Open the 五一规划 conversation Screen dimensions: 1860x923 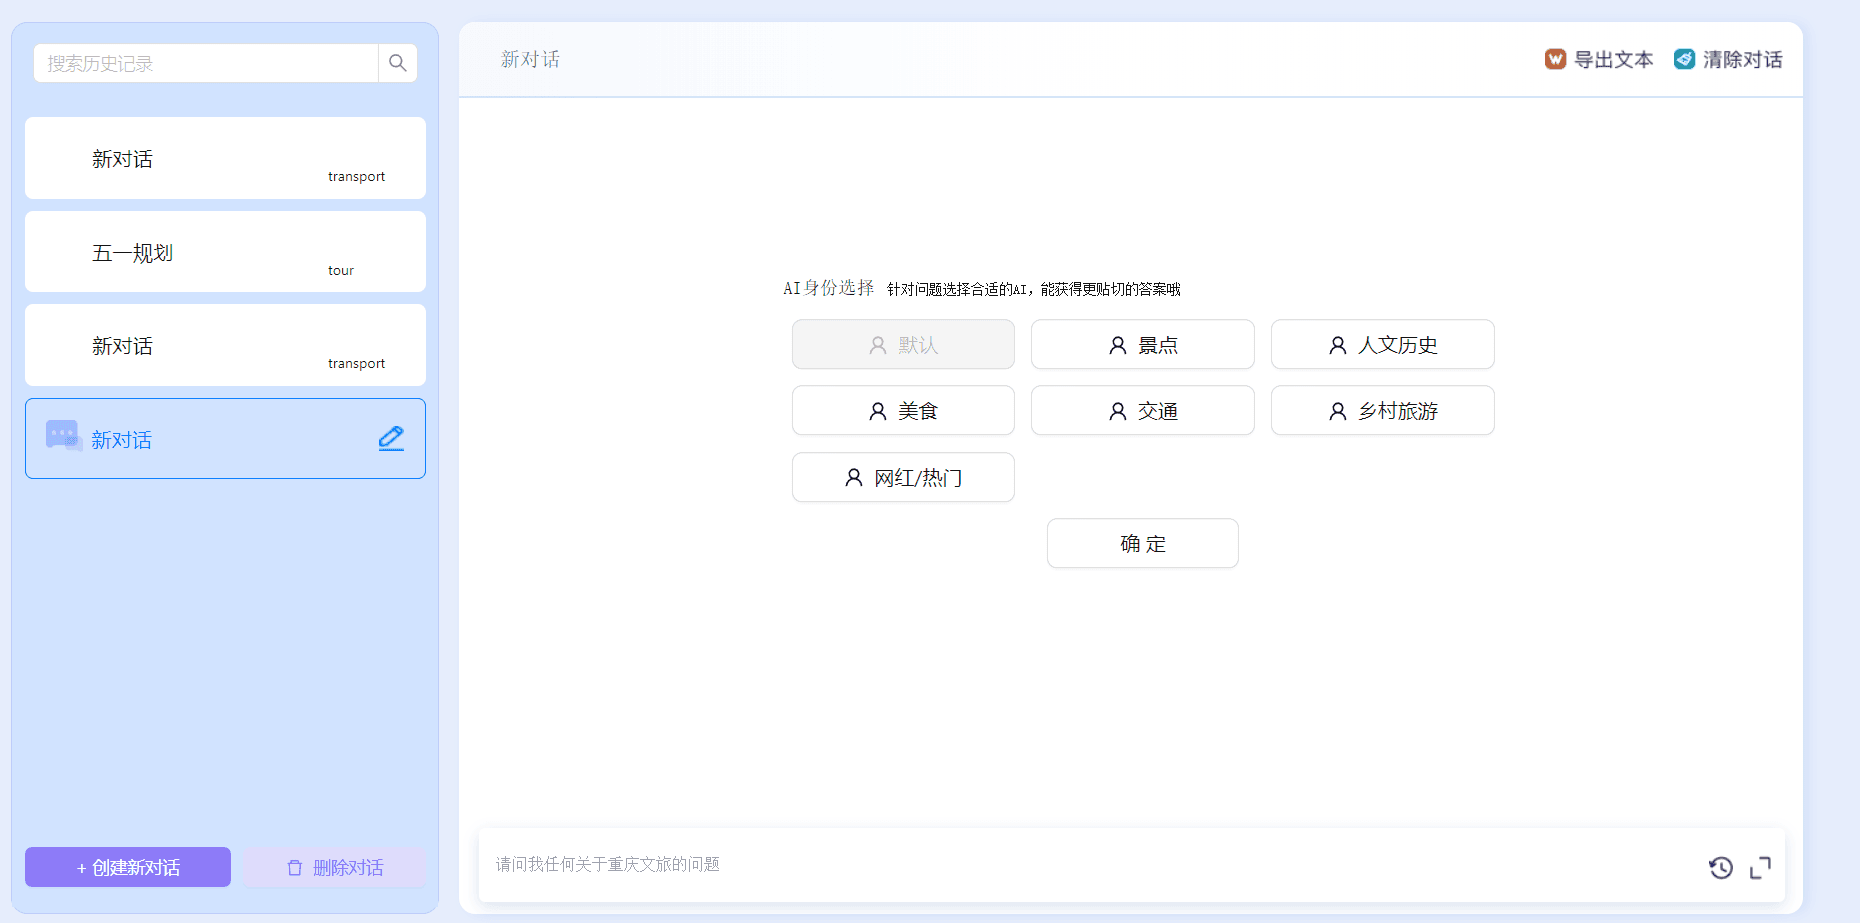(x=225, y=252)
